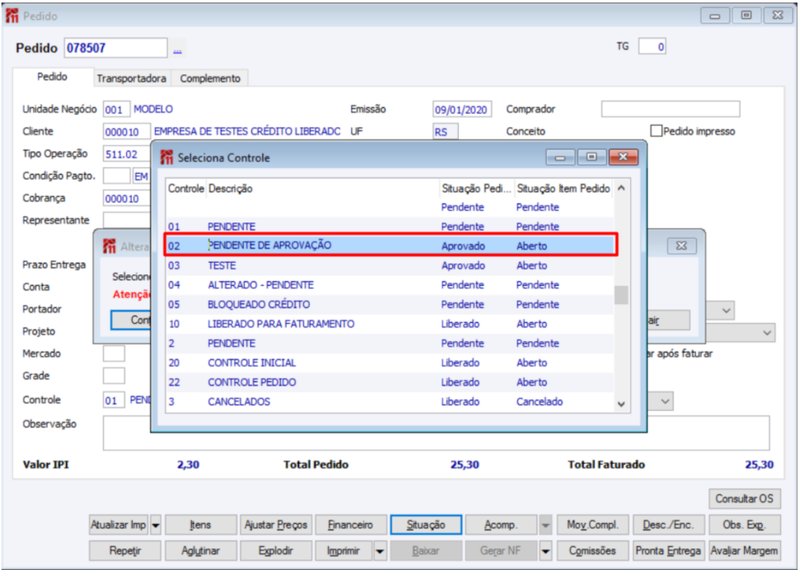The image size is (800, 570).
Task: Click the Pedido number input field
Action: (x=115, y=48)
